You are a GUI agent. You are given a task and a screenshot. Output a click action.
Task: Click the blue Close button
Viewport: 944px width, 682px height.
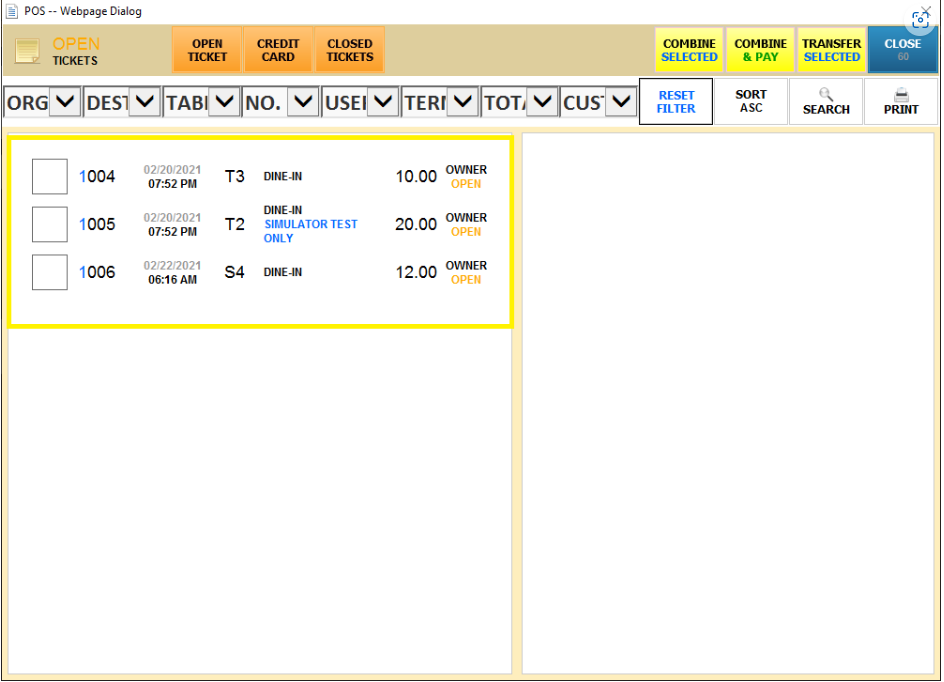[x=902, y=50]
